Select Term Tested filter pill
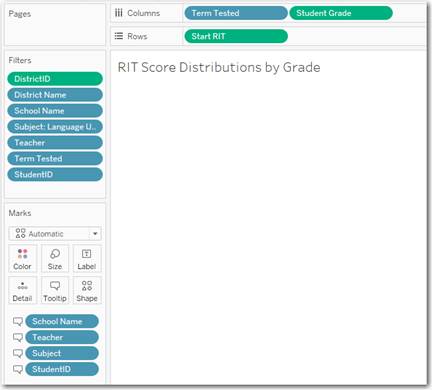The image size is (432, 390). pos(55,158)
